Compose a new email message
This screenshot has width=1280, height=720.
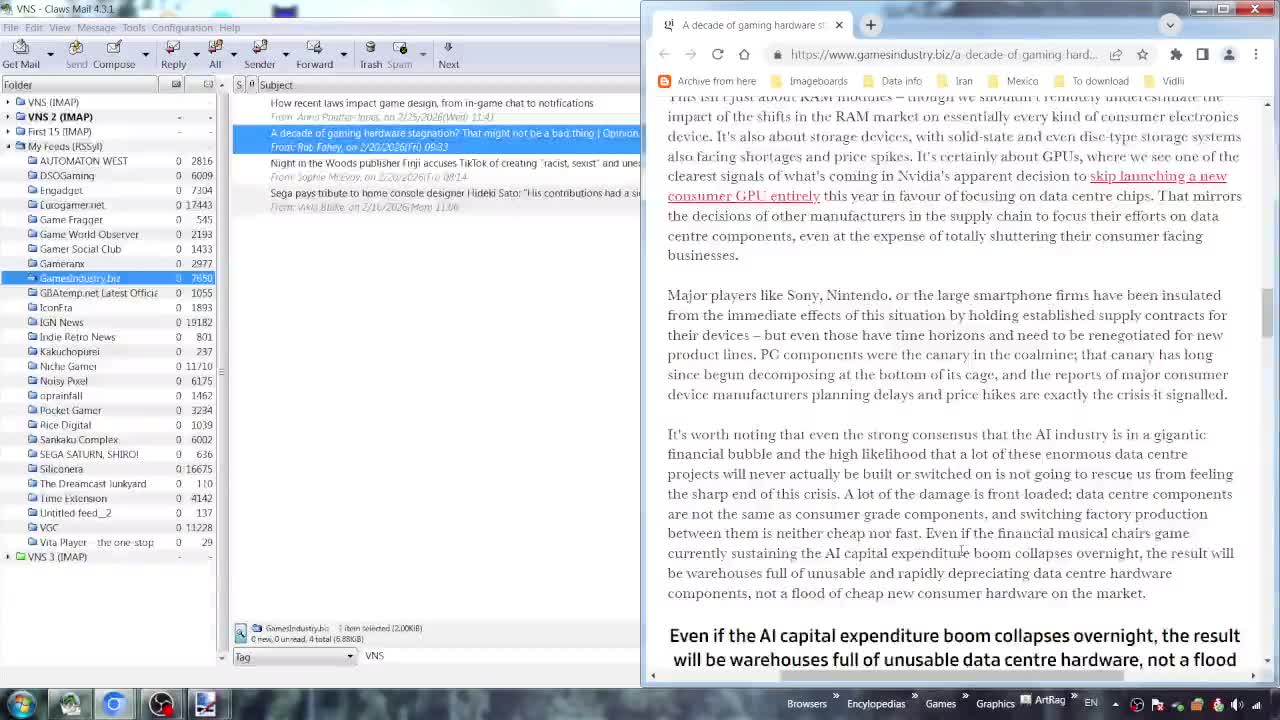114,54
